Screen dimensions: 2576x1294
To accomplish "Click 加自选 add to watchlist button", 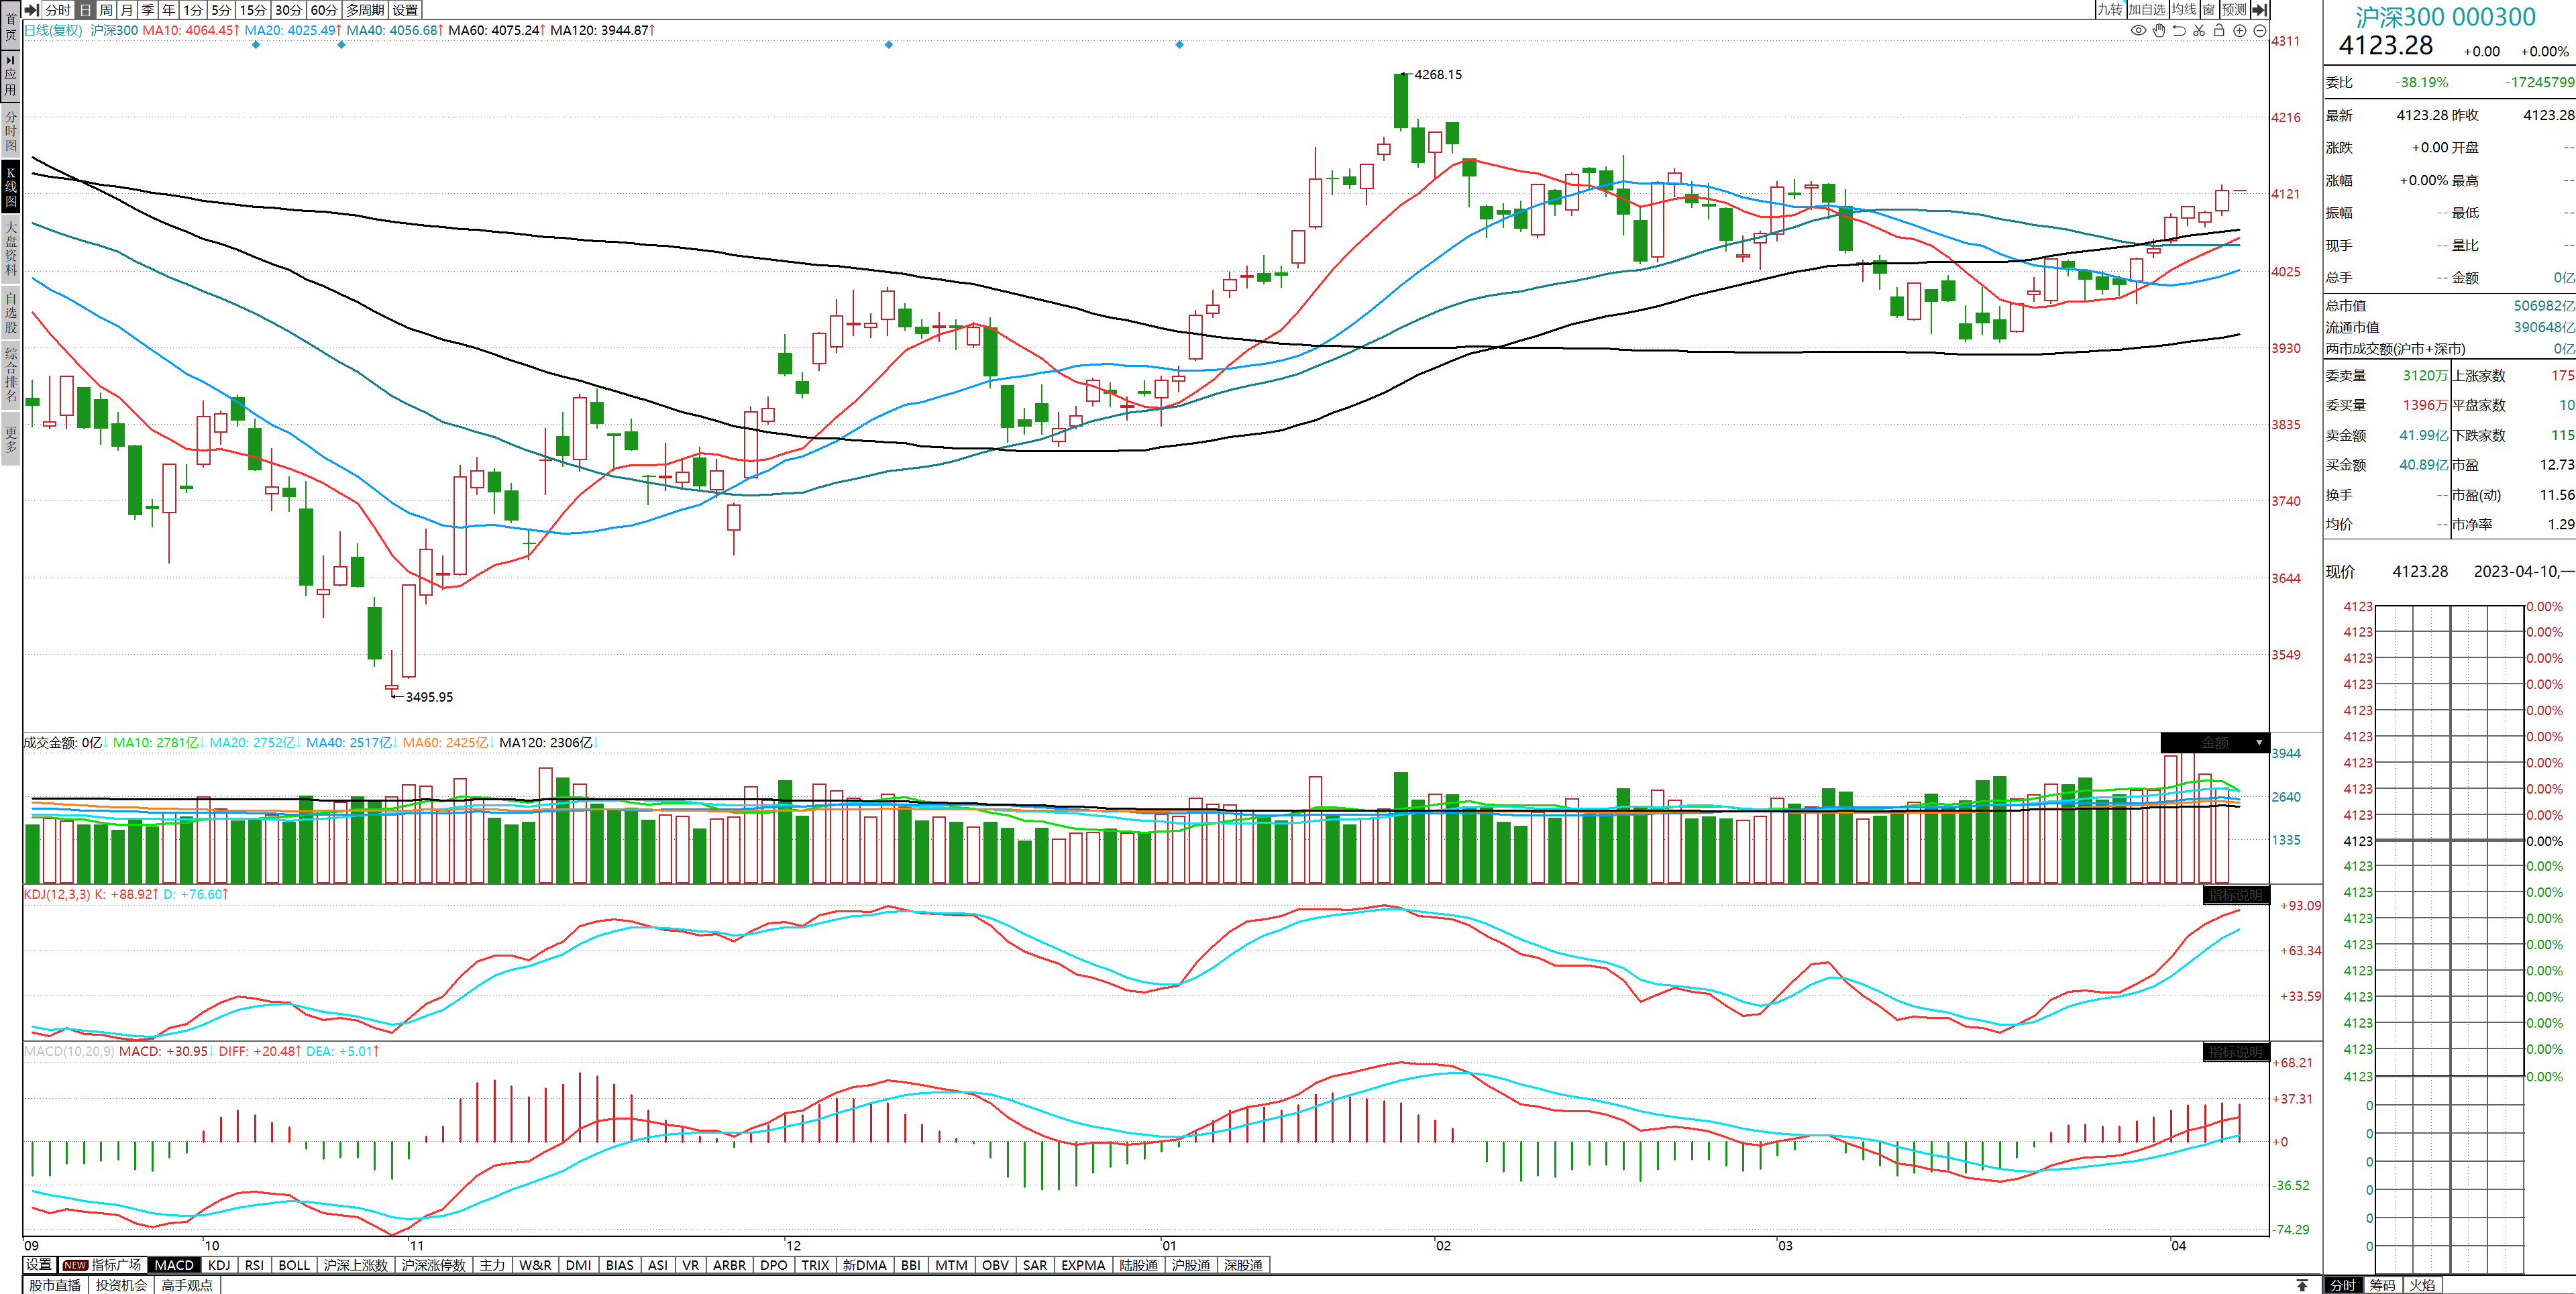I will [2146, 10].
